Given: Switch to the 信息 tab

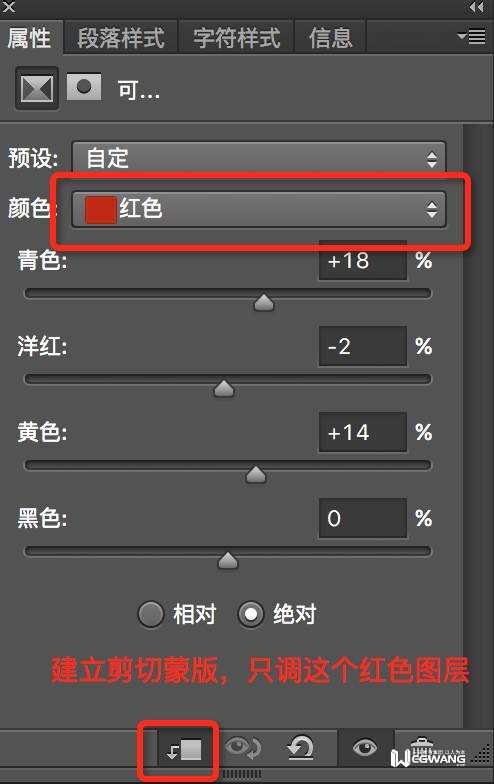Looking at the screenshot, I should tap(330, 38).
